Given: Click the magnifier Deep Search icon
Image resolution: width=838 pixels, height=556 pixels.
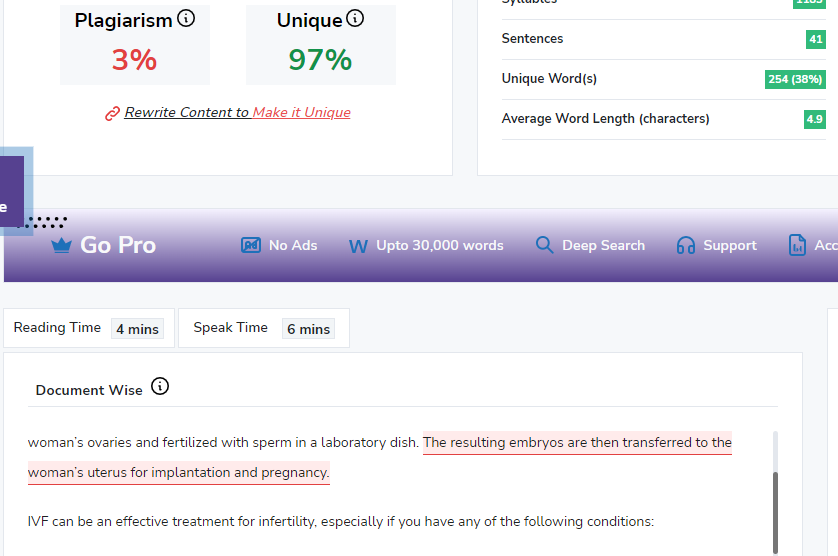Looking at the screenshot, I should pos(544,245).
